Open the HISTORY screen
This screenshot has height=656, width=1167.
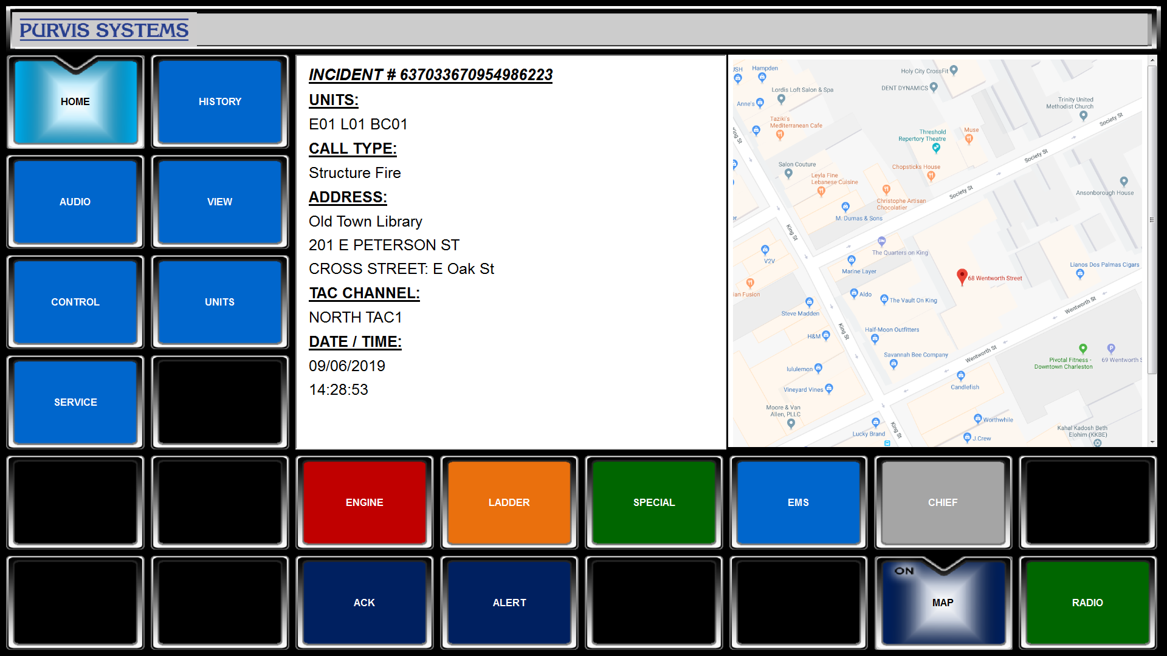220,101
